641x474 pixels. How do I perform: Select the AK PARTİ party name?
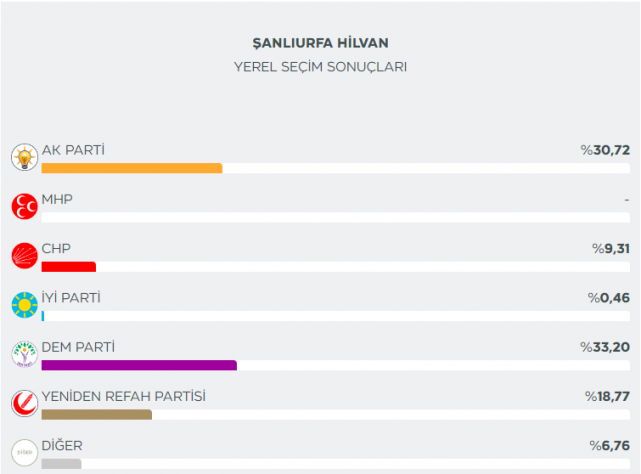[73, 150]
